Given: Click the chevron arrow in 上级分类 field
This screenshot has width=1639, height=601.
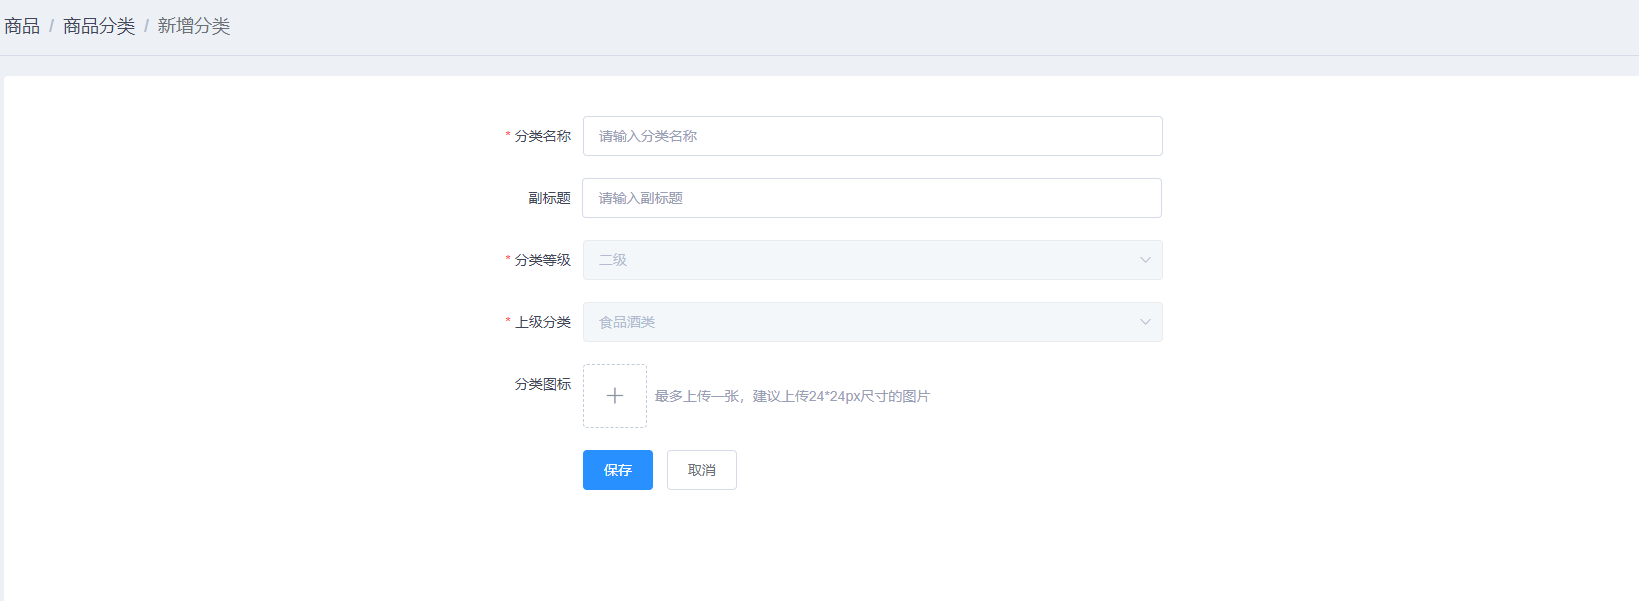Looking at the screenshot, I should point(1145,322).
